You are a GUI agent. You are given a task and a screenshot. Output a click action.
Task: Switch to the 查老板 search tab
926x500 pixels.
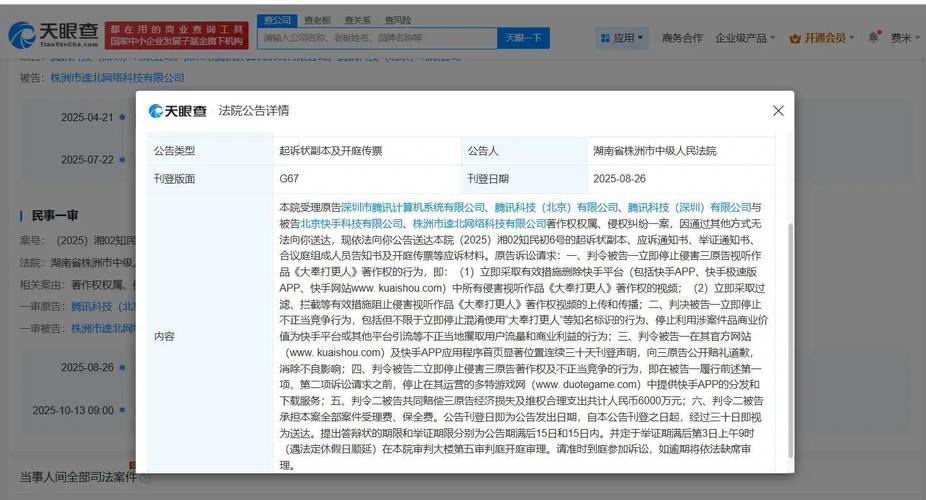point(317,19)
